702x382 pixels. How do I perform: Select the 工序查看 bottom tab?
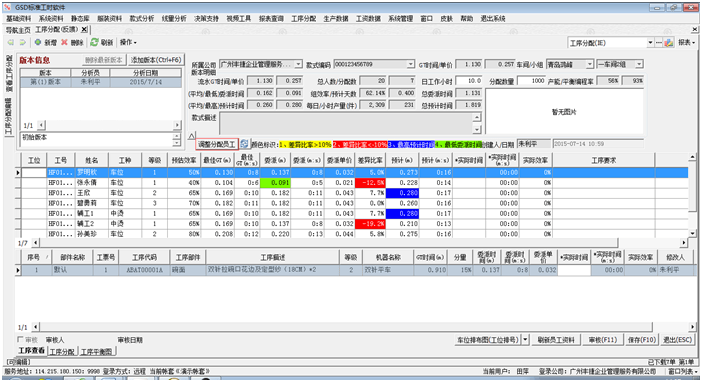click(x=31, y=351)
